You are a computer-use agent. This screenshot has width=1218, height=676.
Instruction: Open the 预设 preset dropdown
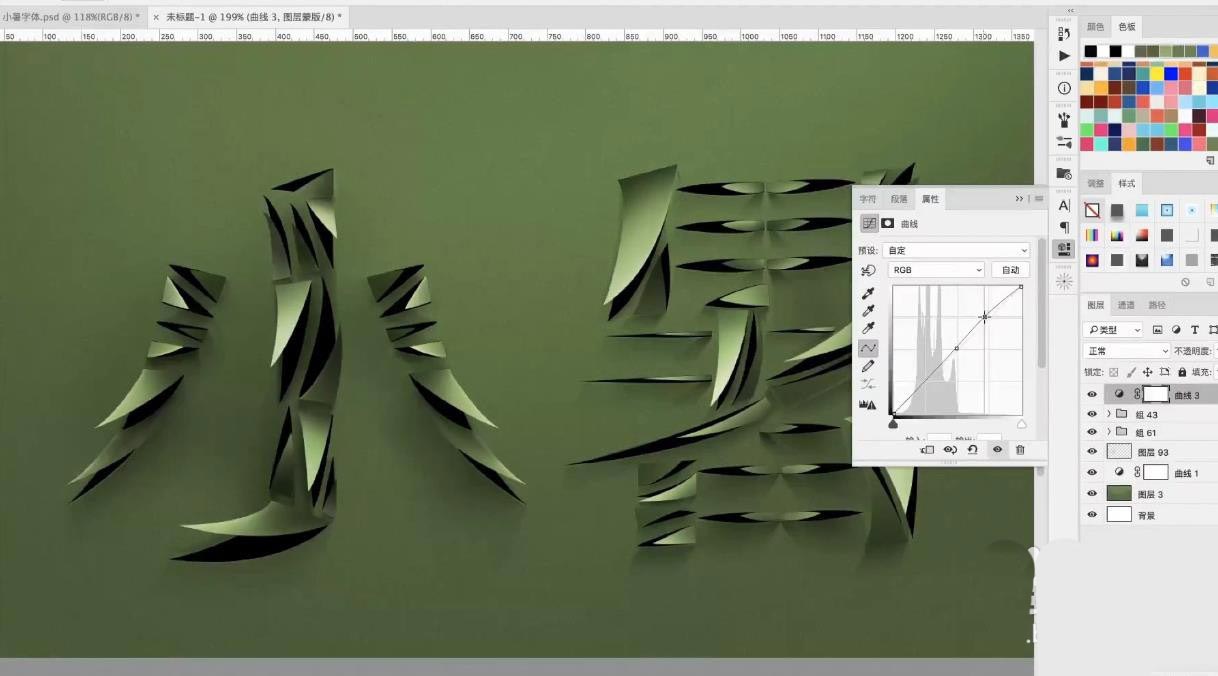pos(956,250)
